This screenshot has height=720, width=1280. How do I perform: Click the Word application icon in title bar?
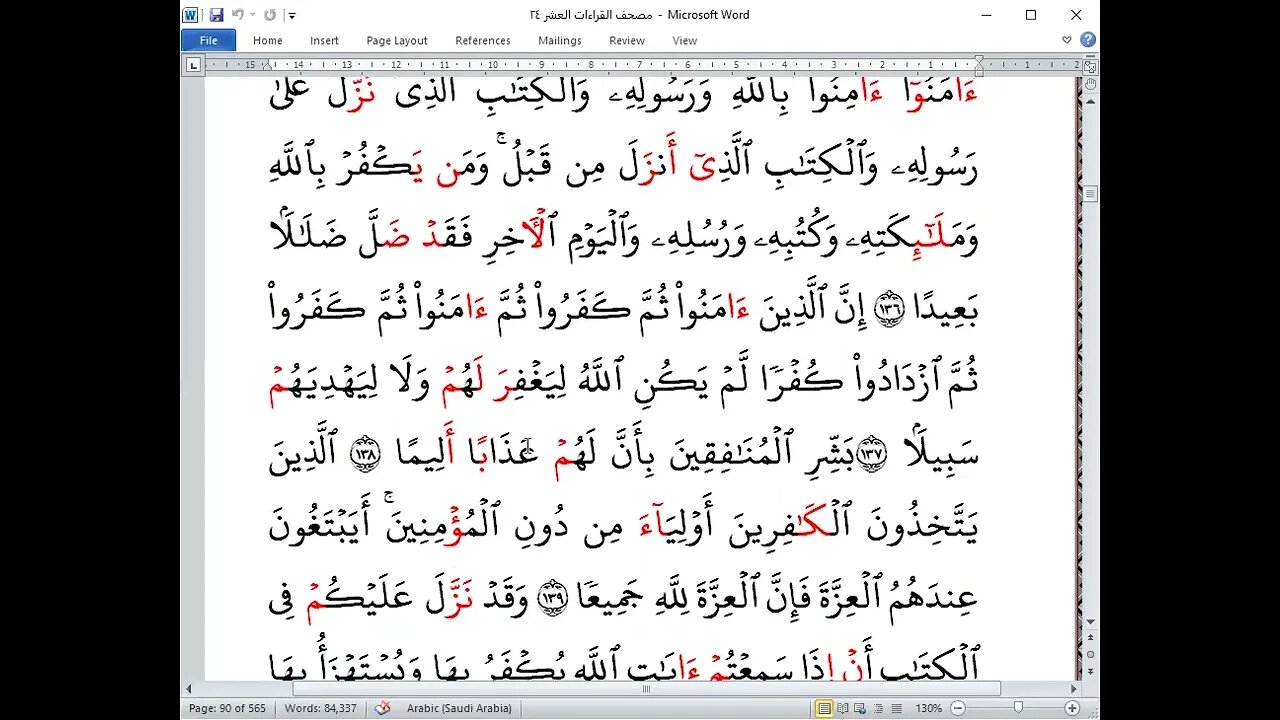tap(191, 15)
